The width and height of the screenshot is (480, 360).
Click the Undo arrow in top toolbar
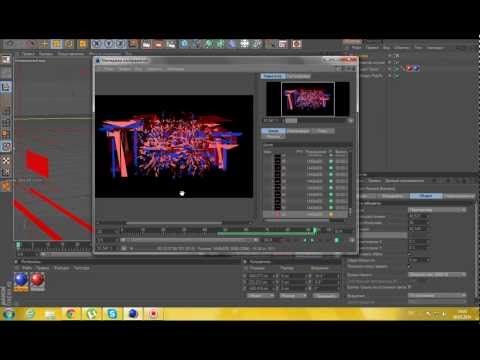point(10,44)
